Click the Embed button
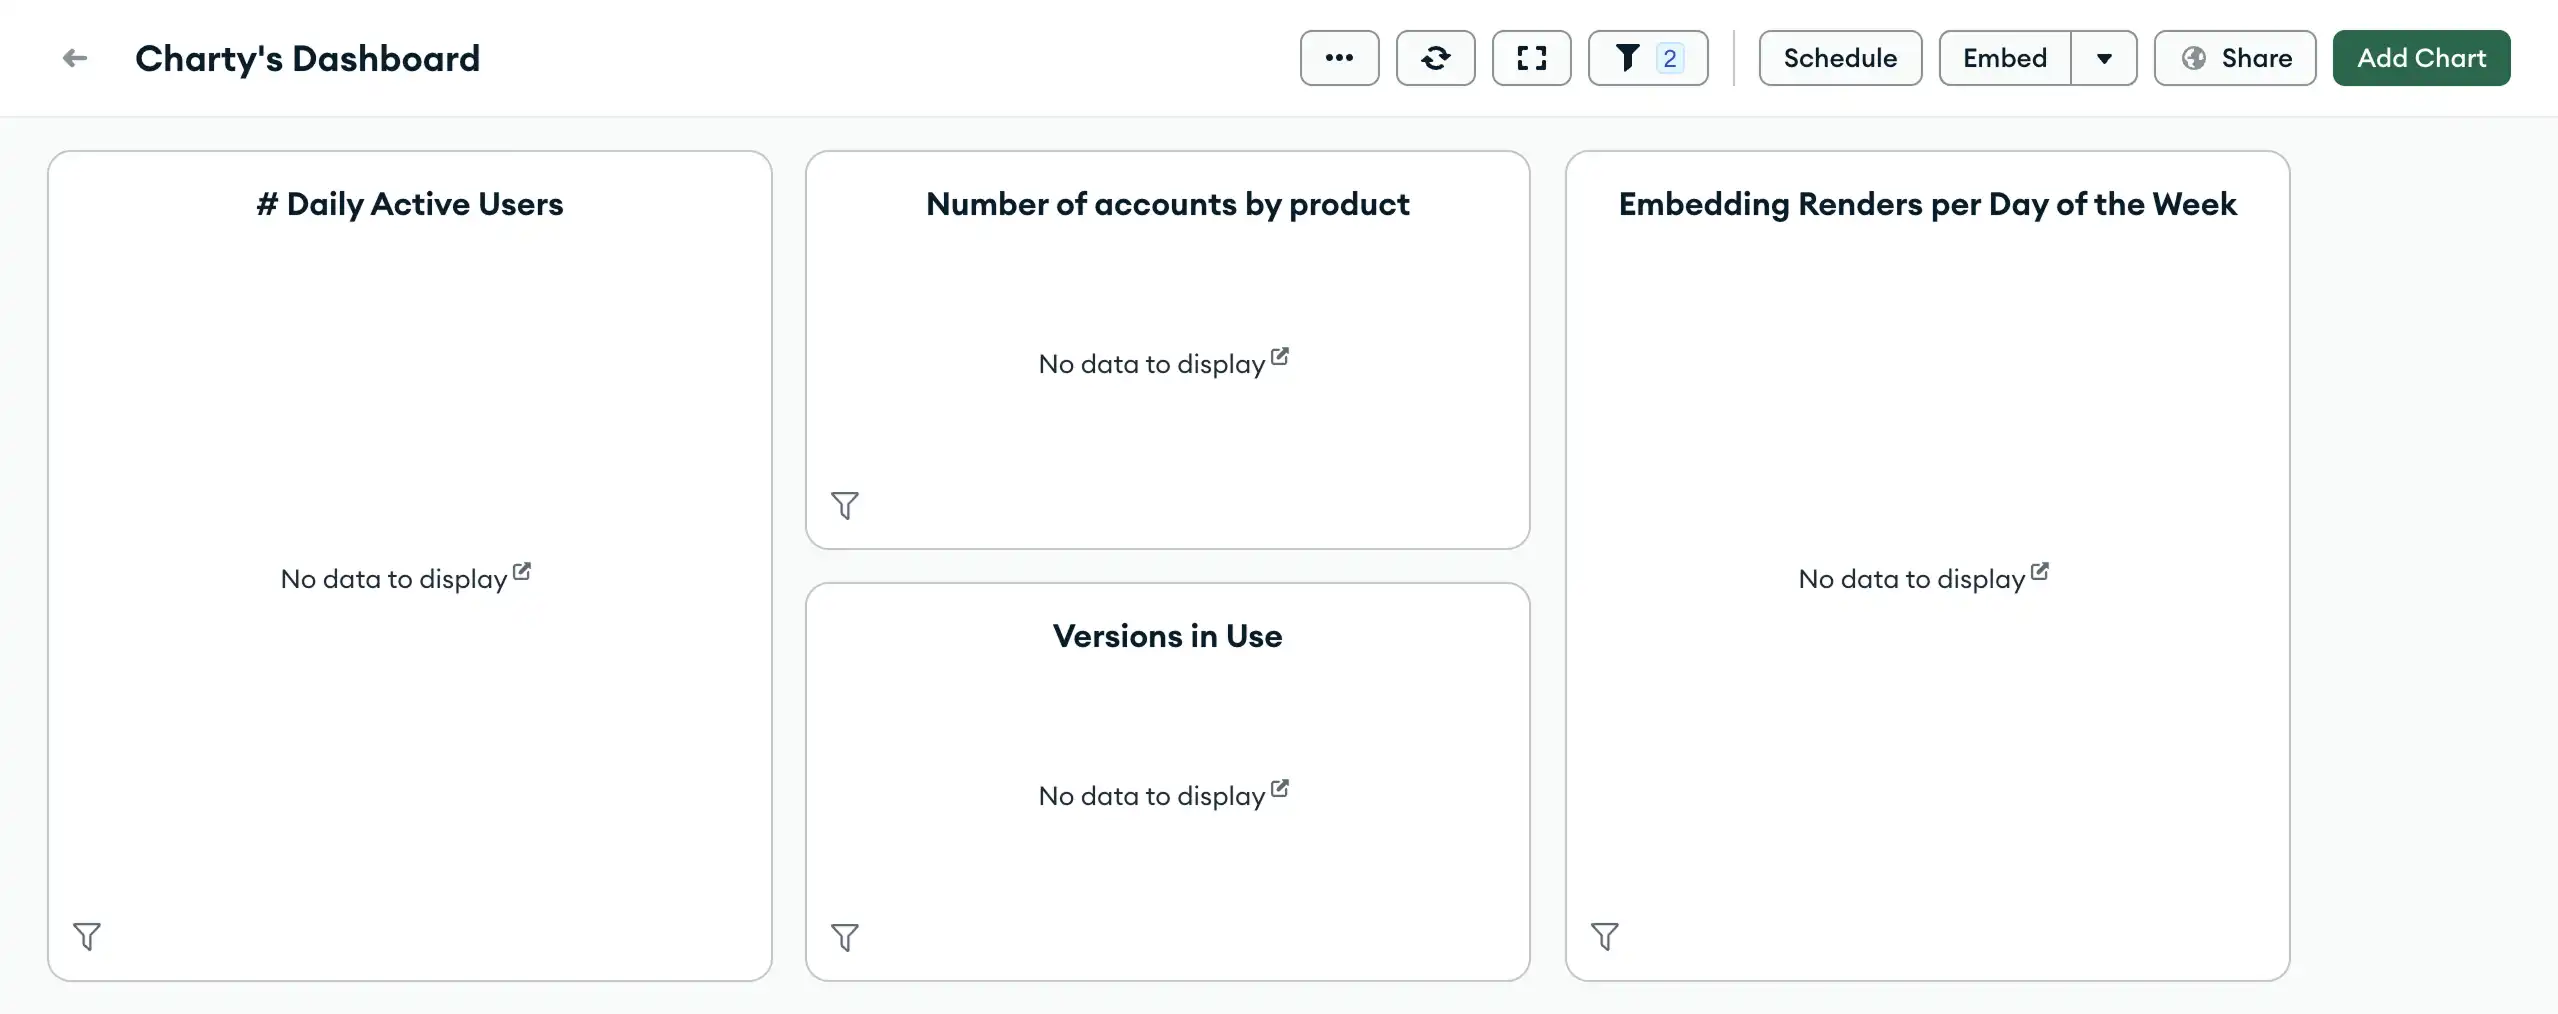 tap(2004, 59)
